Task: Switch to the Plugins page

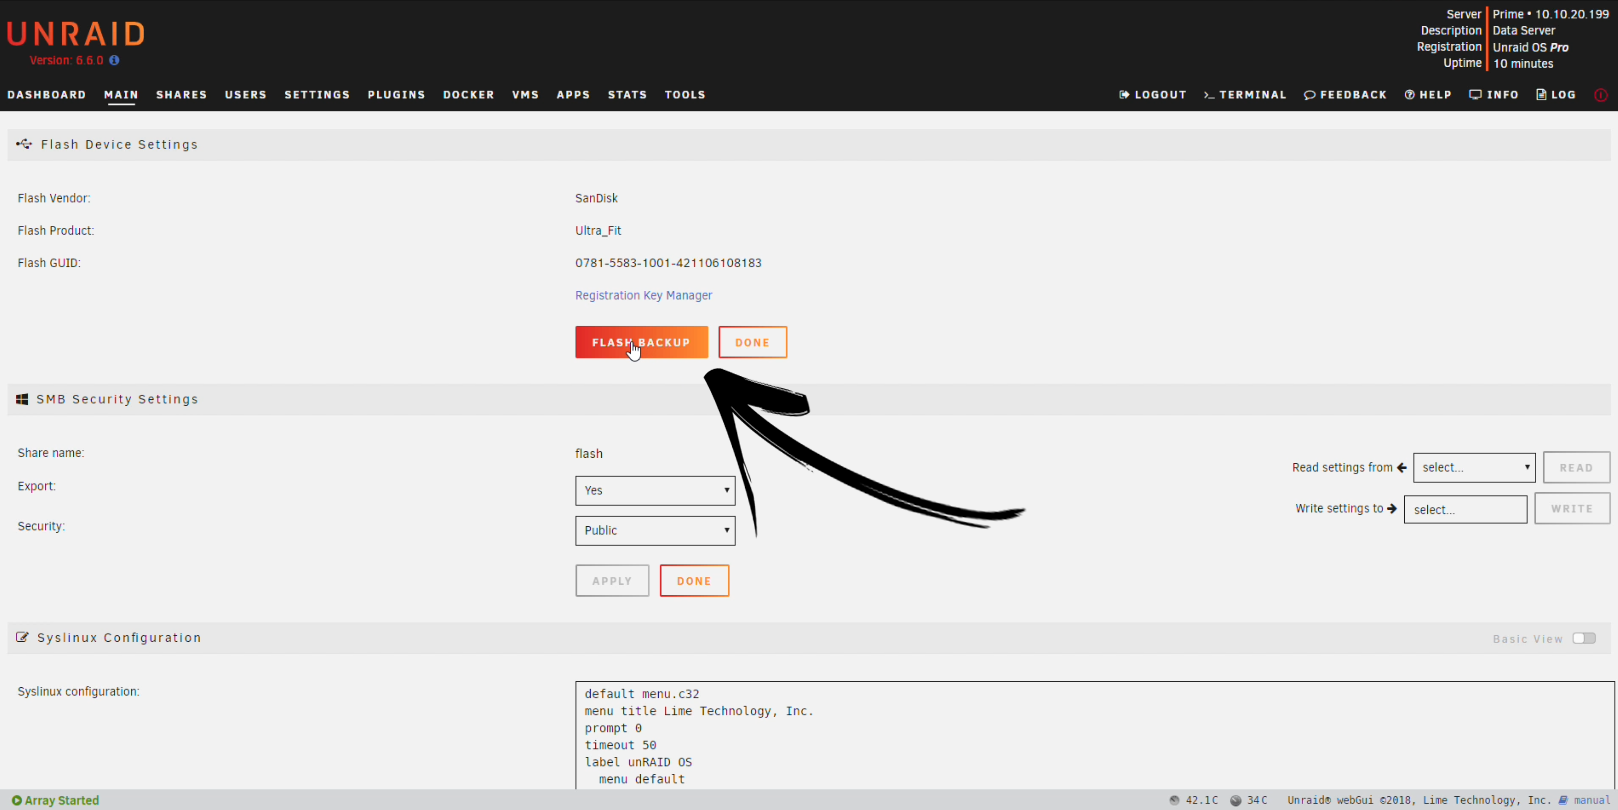Action: [396, 95]
